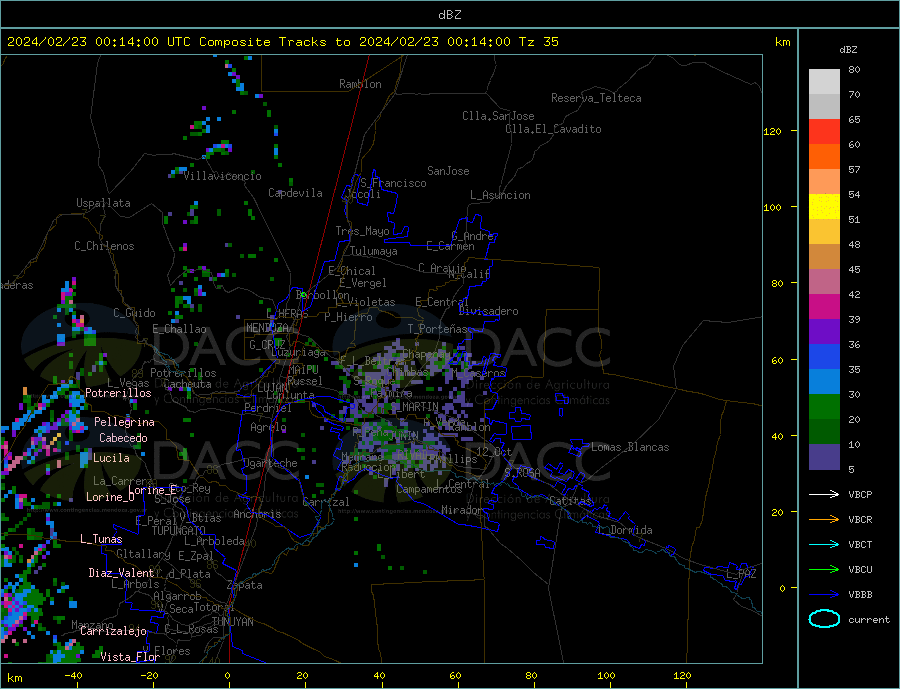
Task: Click the Pellegrina station label
Action: 124,423
